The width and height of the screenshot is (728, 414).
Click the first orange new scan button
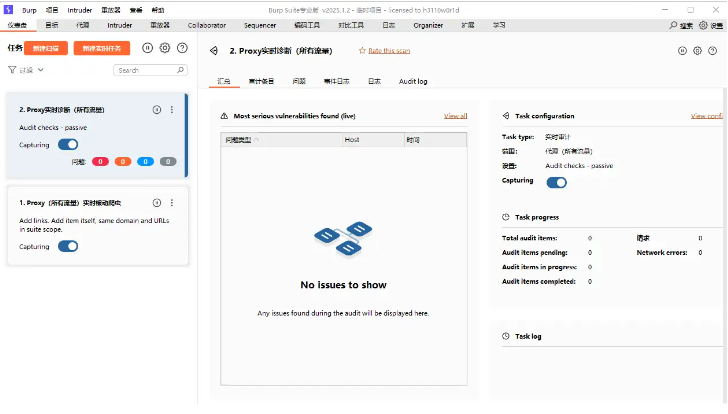click(x=46, y=48)
